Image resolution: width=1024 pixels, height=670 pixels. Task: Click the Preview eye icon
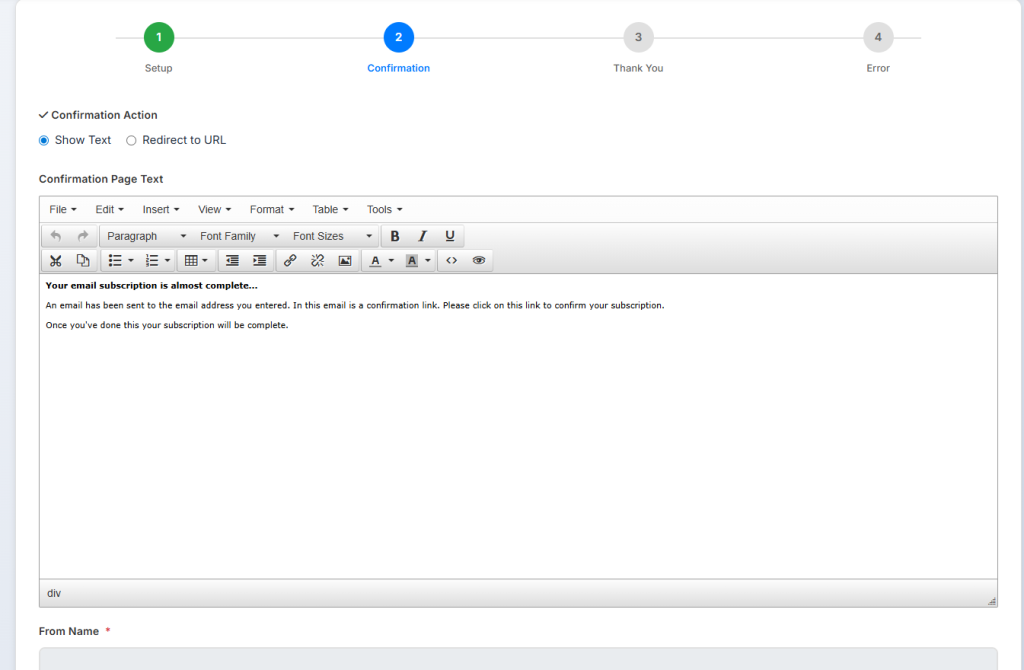point(479,261)
